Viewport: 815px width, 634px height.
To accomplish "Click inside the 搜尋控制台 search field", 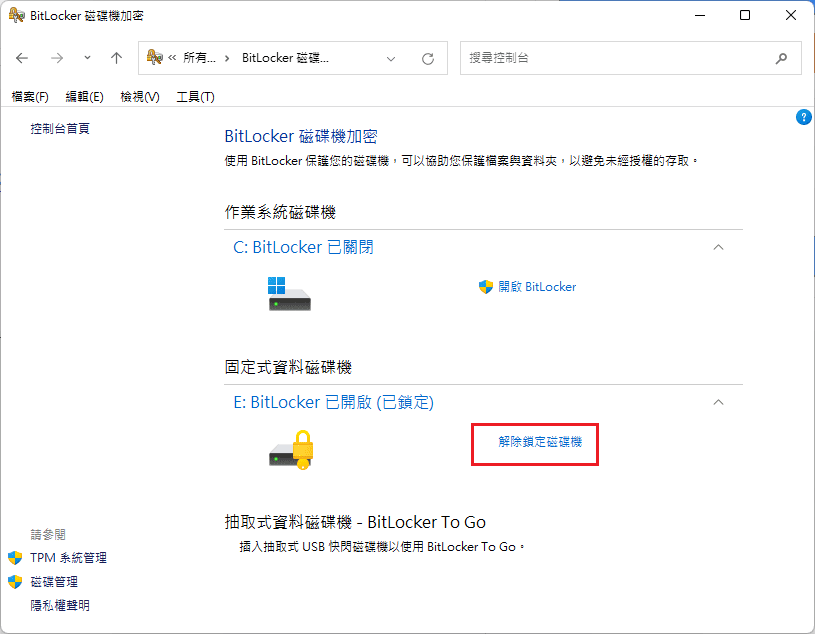I will [x=600, y=58].
